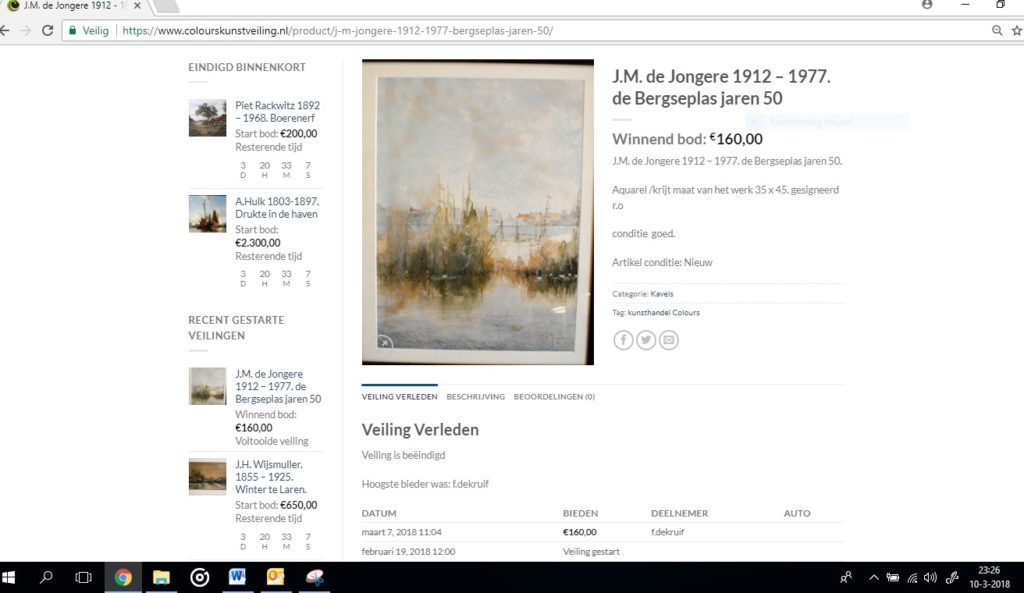Open the Paint app in the taskbar
This screenshot has width=1024, height=593.
[x=315, y=577]
